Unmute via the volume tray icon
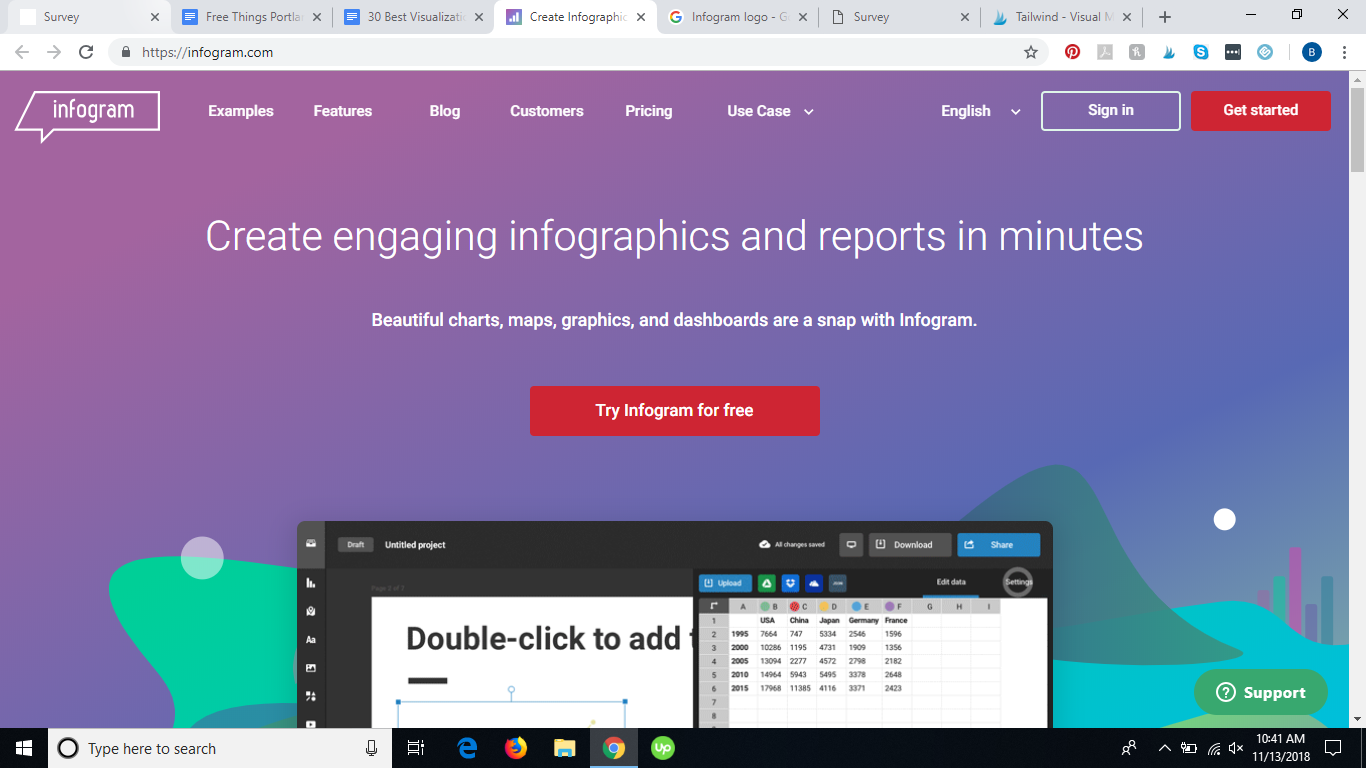1366x768 pixels. click(1236, 748)
